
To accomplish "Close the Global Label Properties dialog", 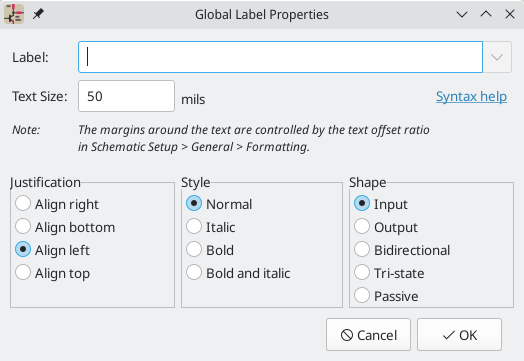I will (x=510, y=14).
